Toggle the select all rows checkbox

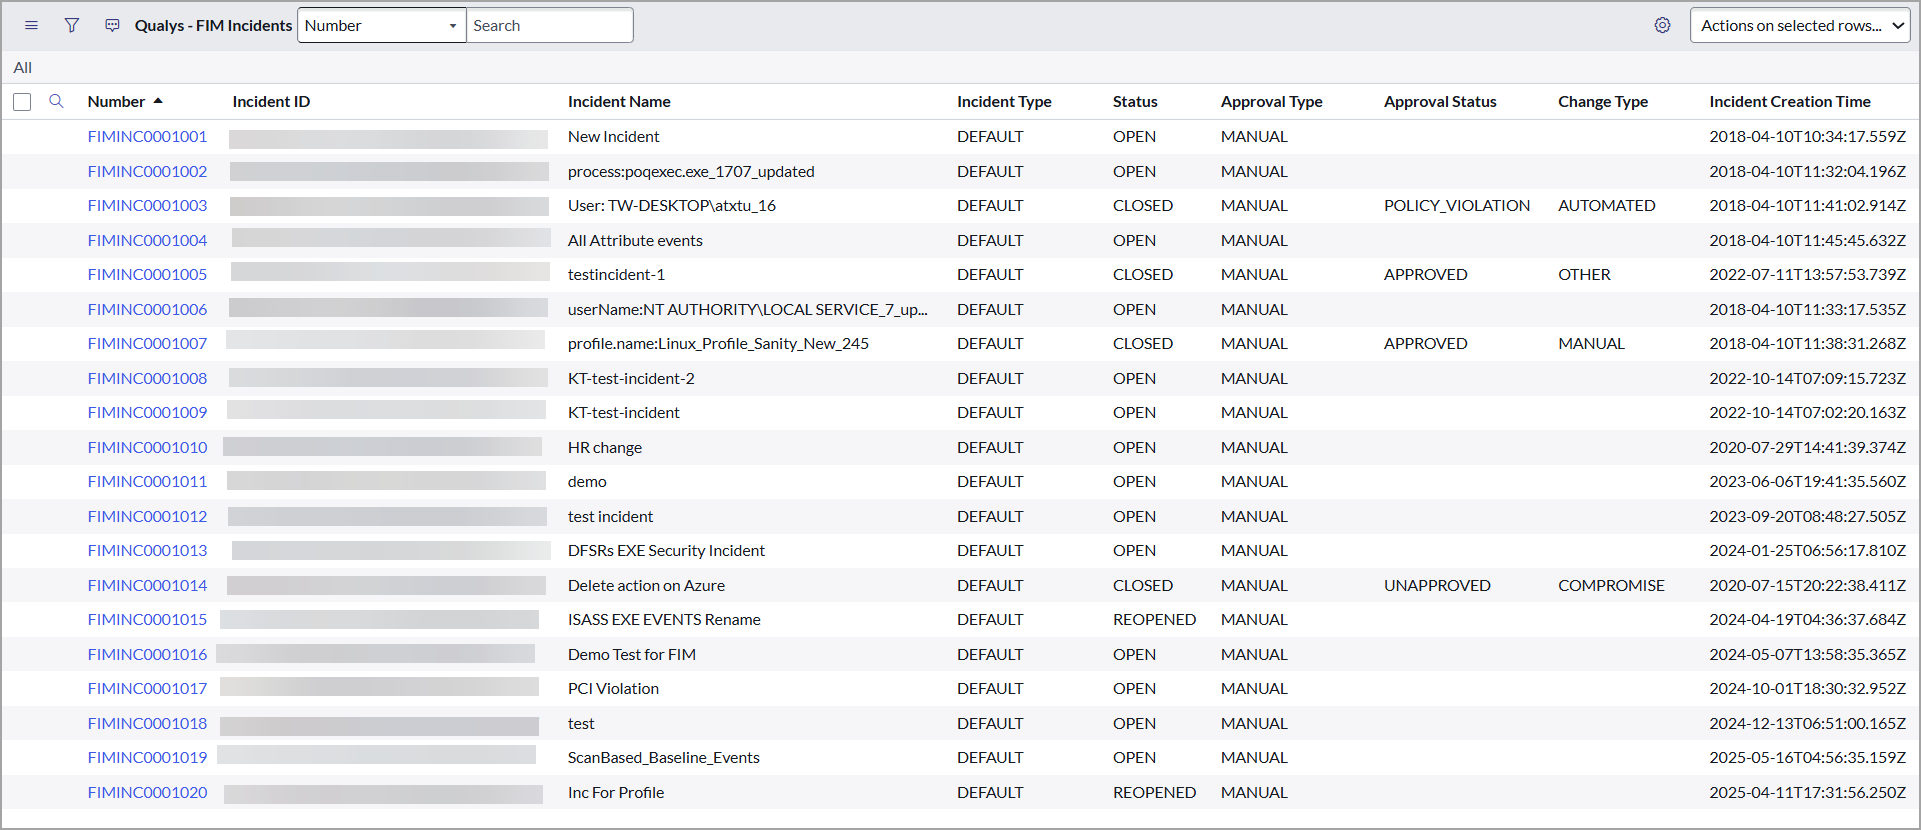point(22,102)
